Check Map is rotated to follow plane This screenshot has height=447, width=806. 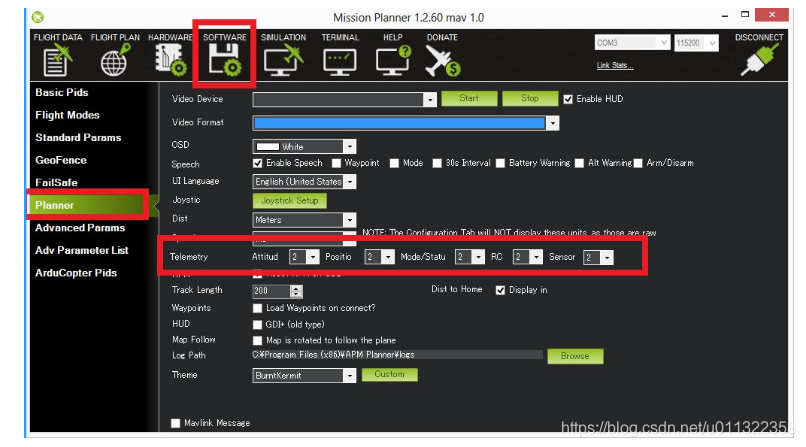click(258, 341)
